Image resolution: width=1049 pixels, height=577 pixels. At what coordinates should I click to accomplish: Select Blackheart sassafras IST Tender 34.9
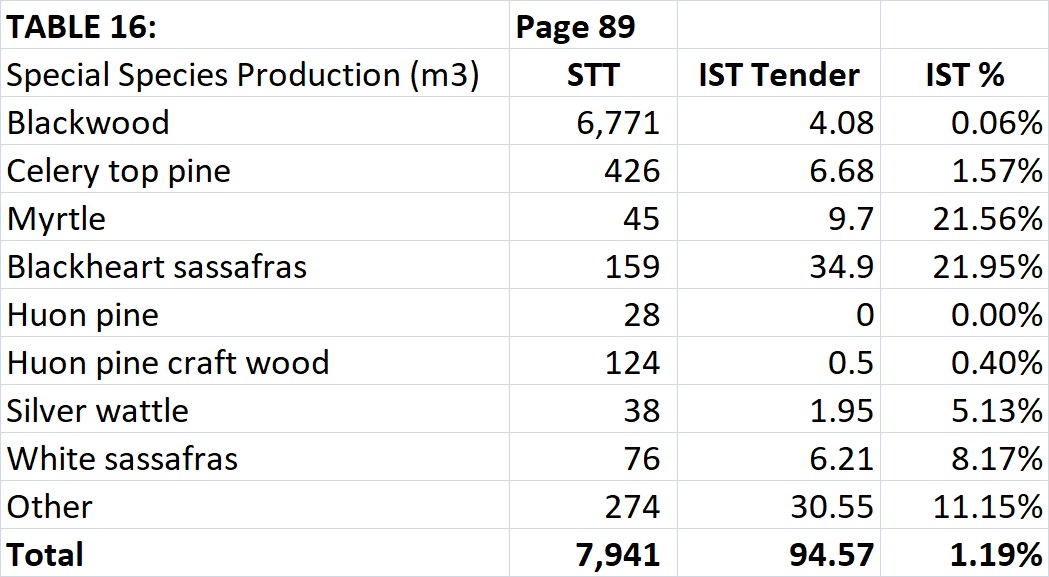click(844, 267)
